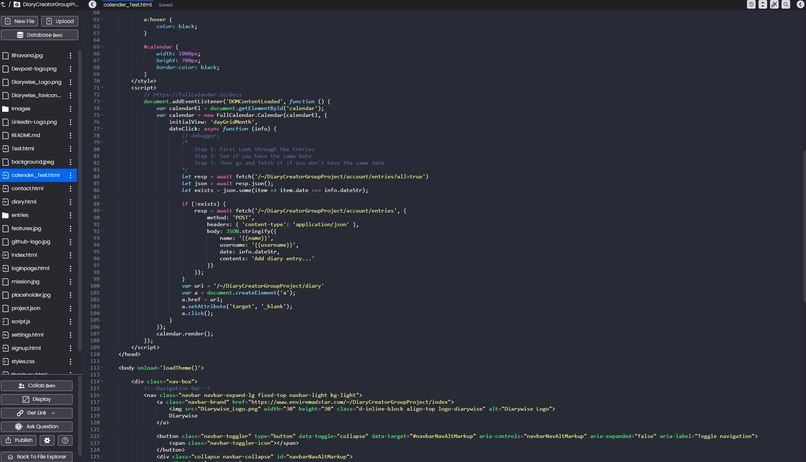Click the Upload button

click(x=60, y=21)
